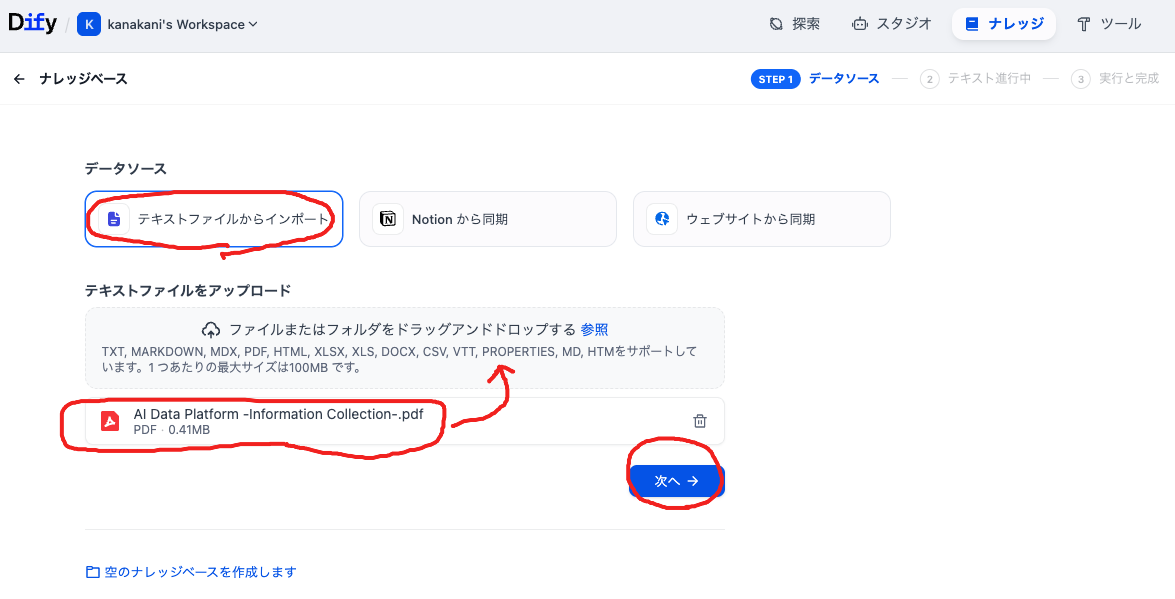Select テキストファイルからインポート data source
Screen dimensions: 1175x599
point(214,219)
